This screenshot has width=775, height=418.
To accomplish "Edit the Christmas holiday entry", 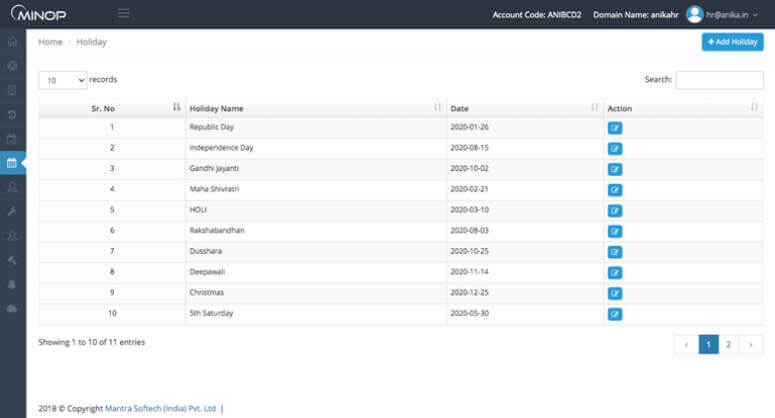I will [x=614, y=292].
